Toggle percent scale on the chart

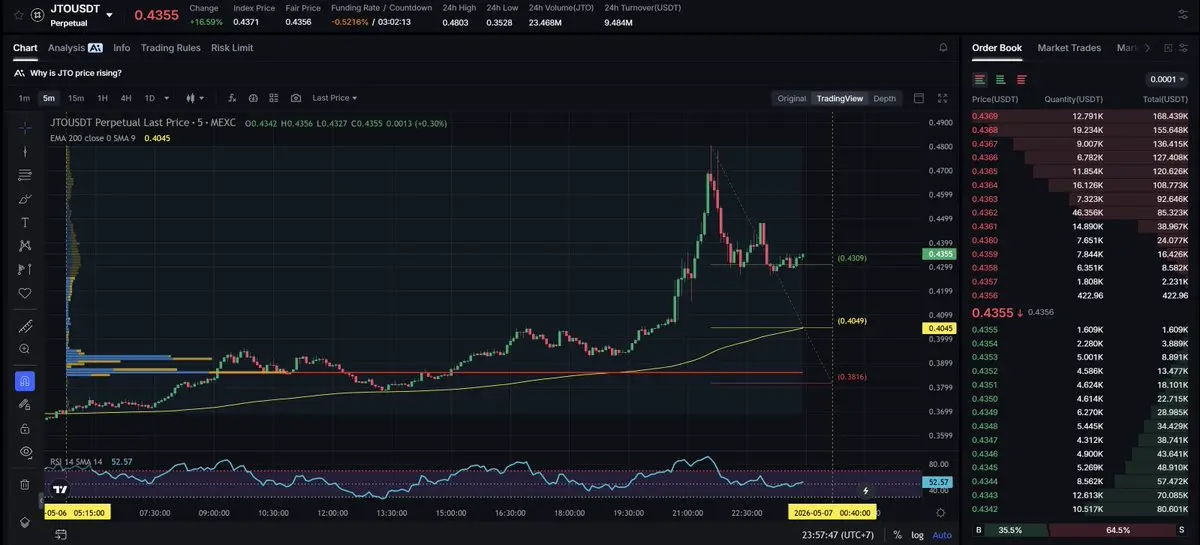(x=898, y=535)
